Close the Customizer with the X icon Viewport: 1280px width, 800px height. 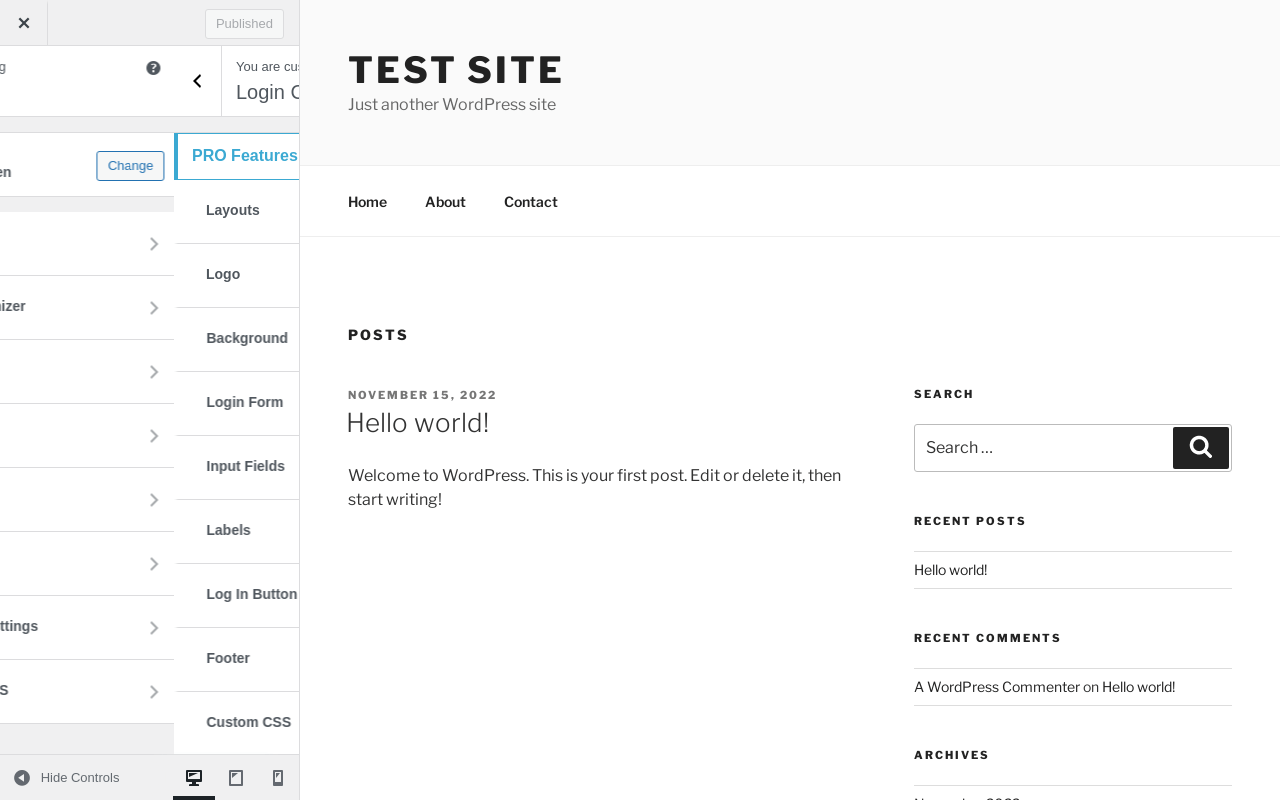[x=24, y=23]
